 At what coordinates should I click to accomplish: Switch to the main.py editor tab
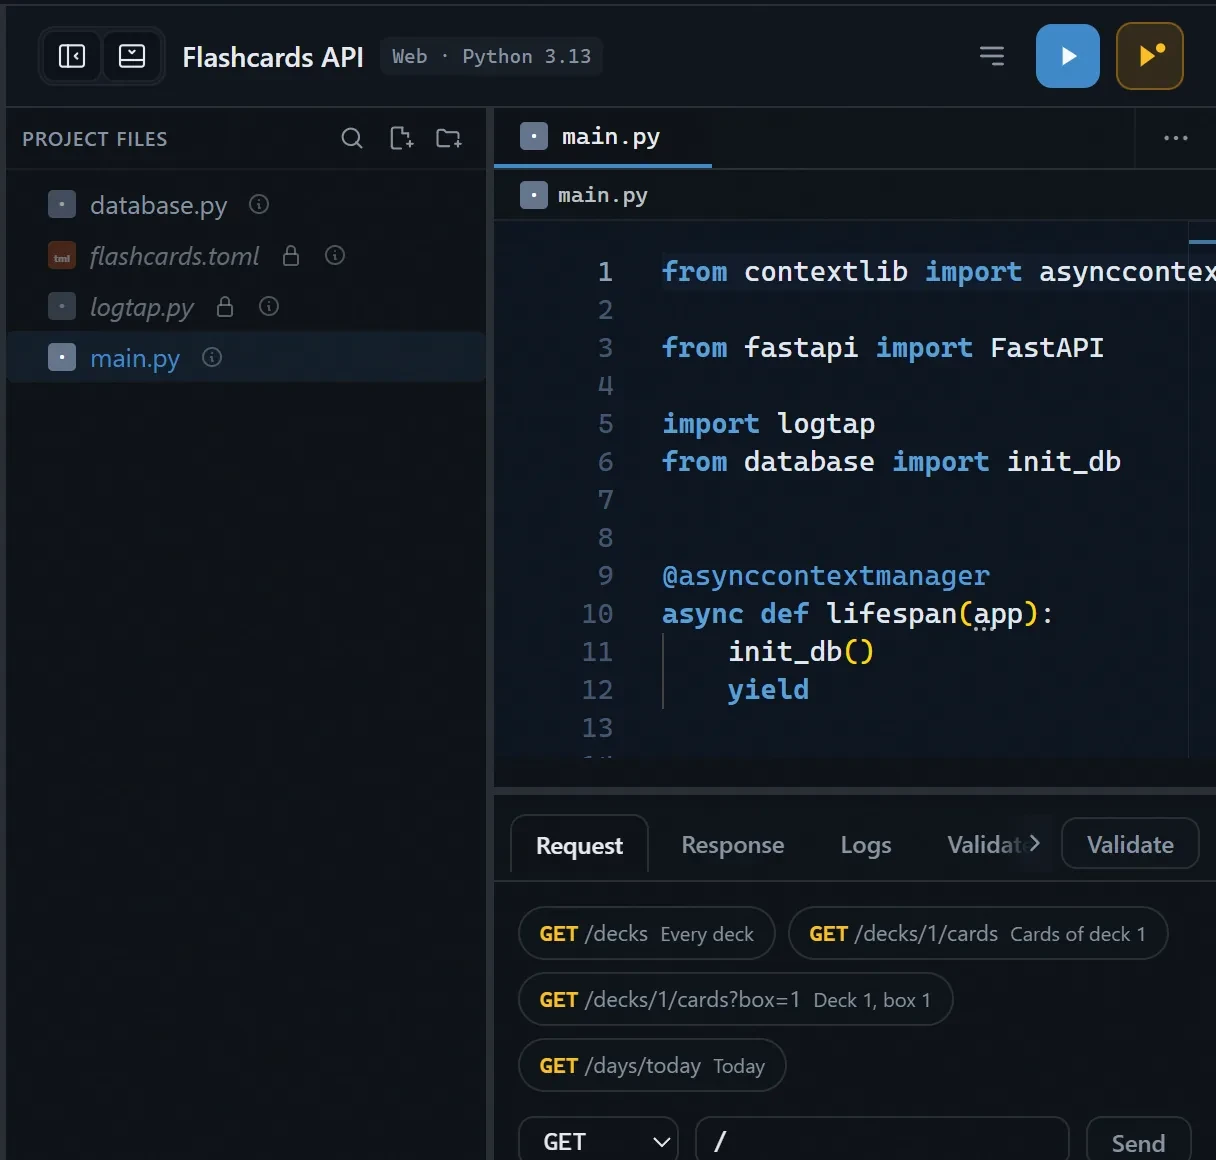603,137
